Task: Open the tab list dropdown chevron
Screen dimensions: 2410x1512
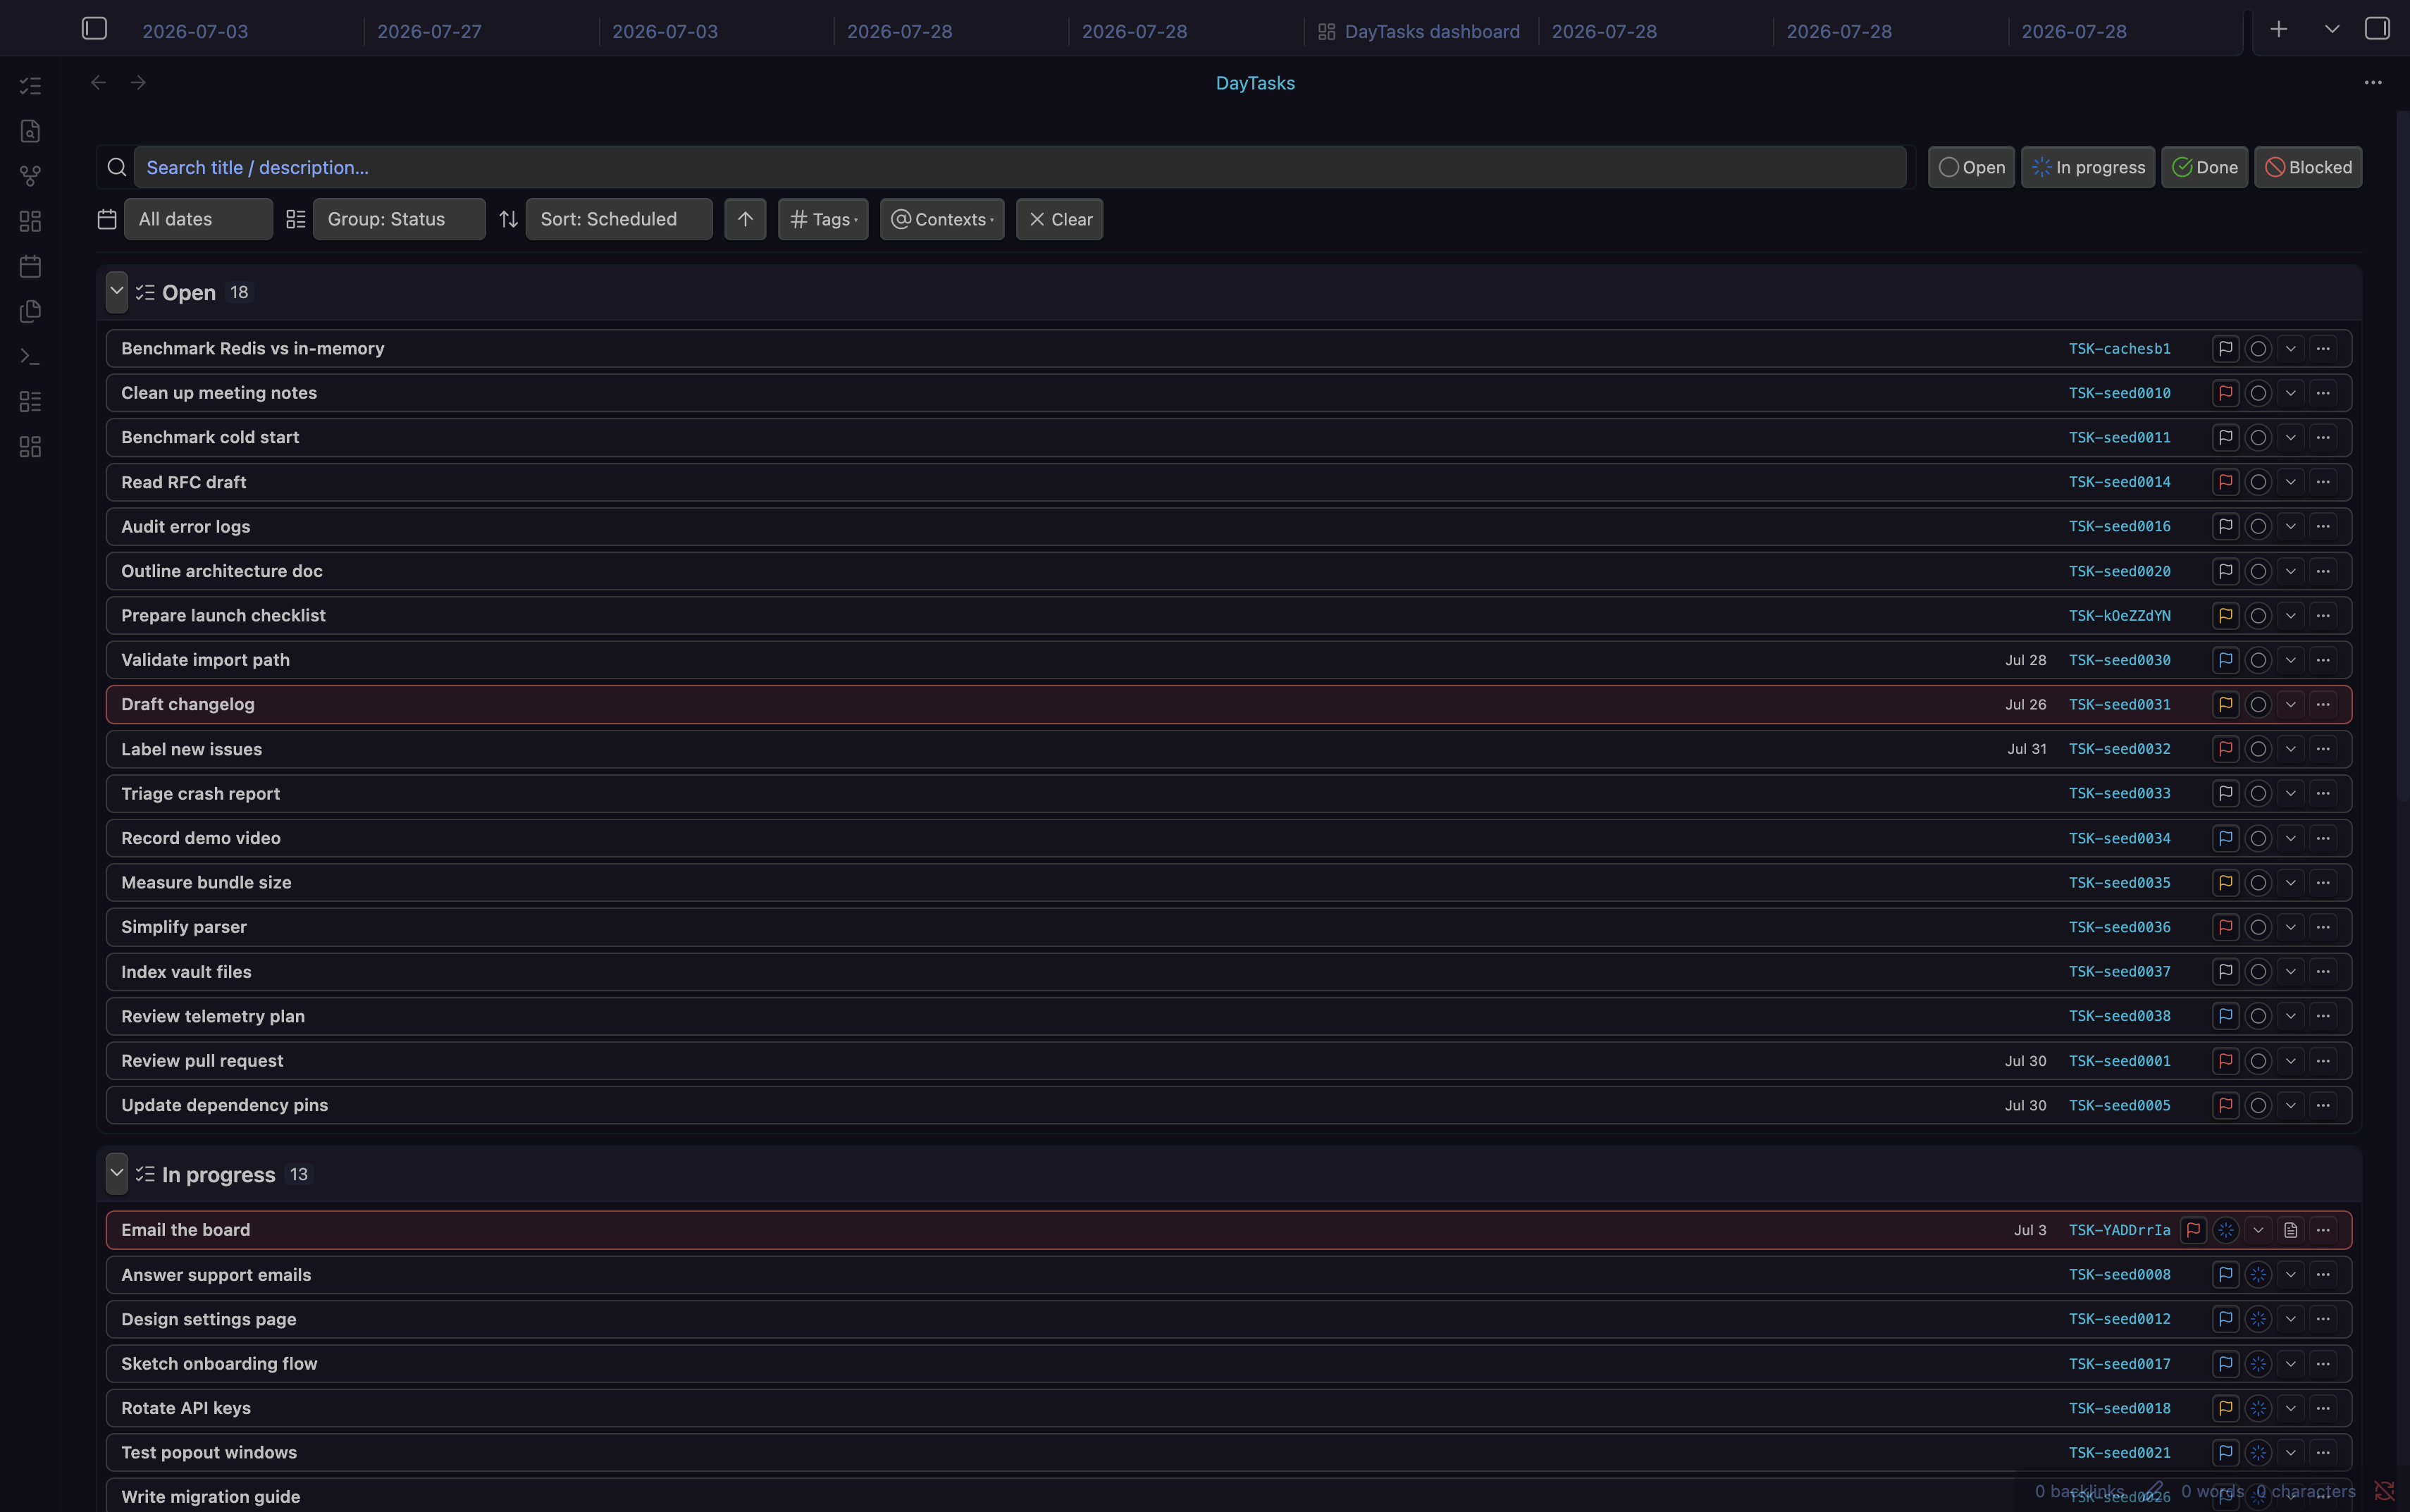Action: tap(2331, 29)
